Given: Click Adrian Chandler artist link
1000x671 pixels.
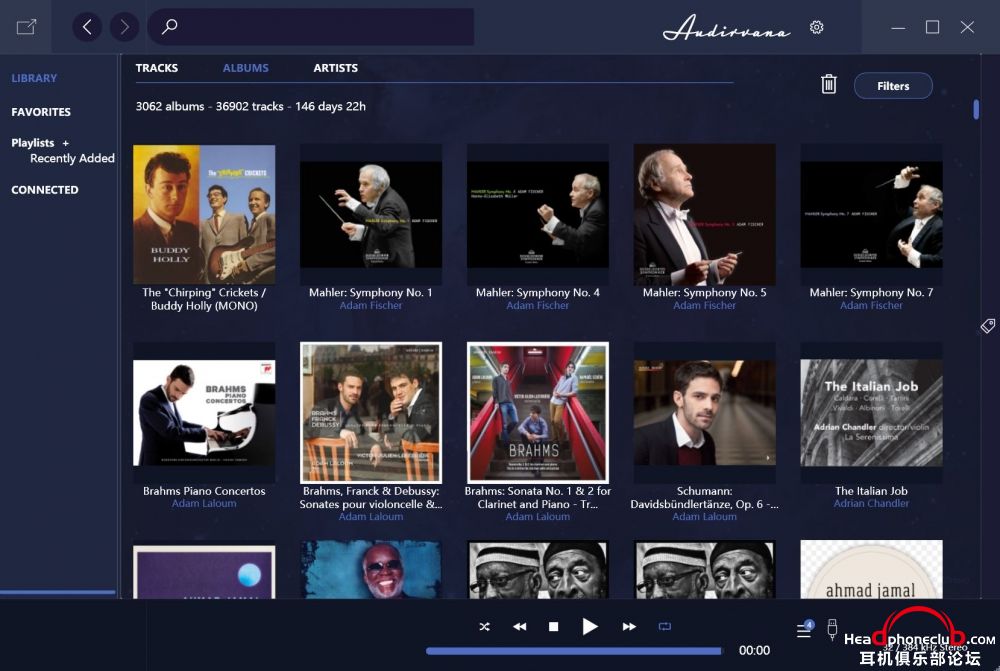Looking at the screenshot, I should point(871,503).
